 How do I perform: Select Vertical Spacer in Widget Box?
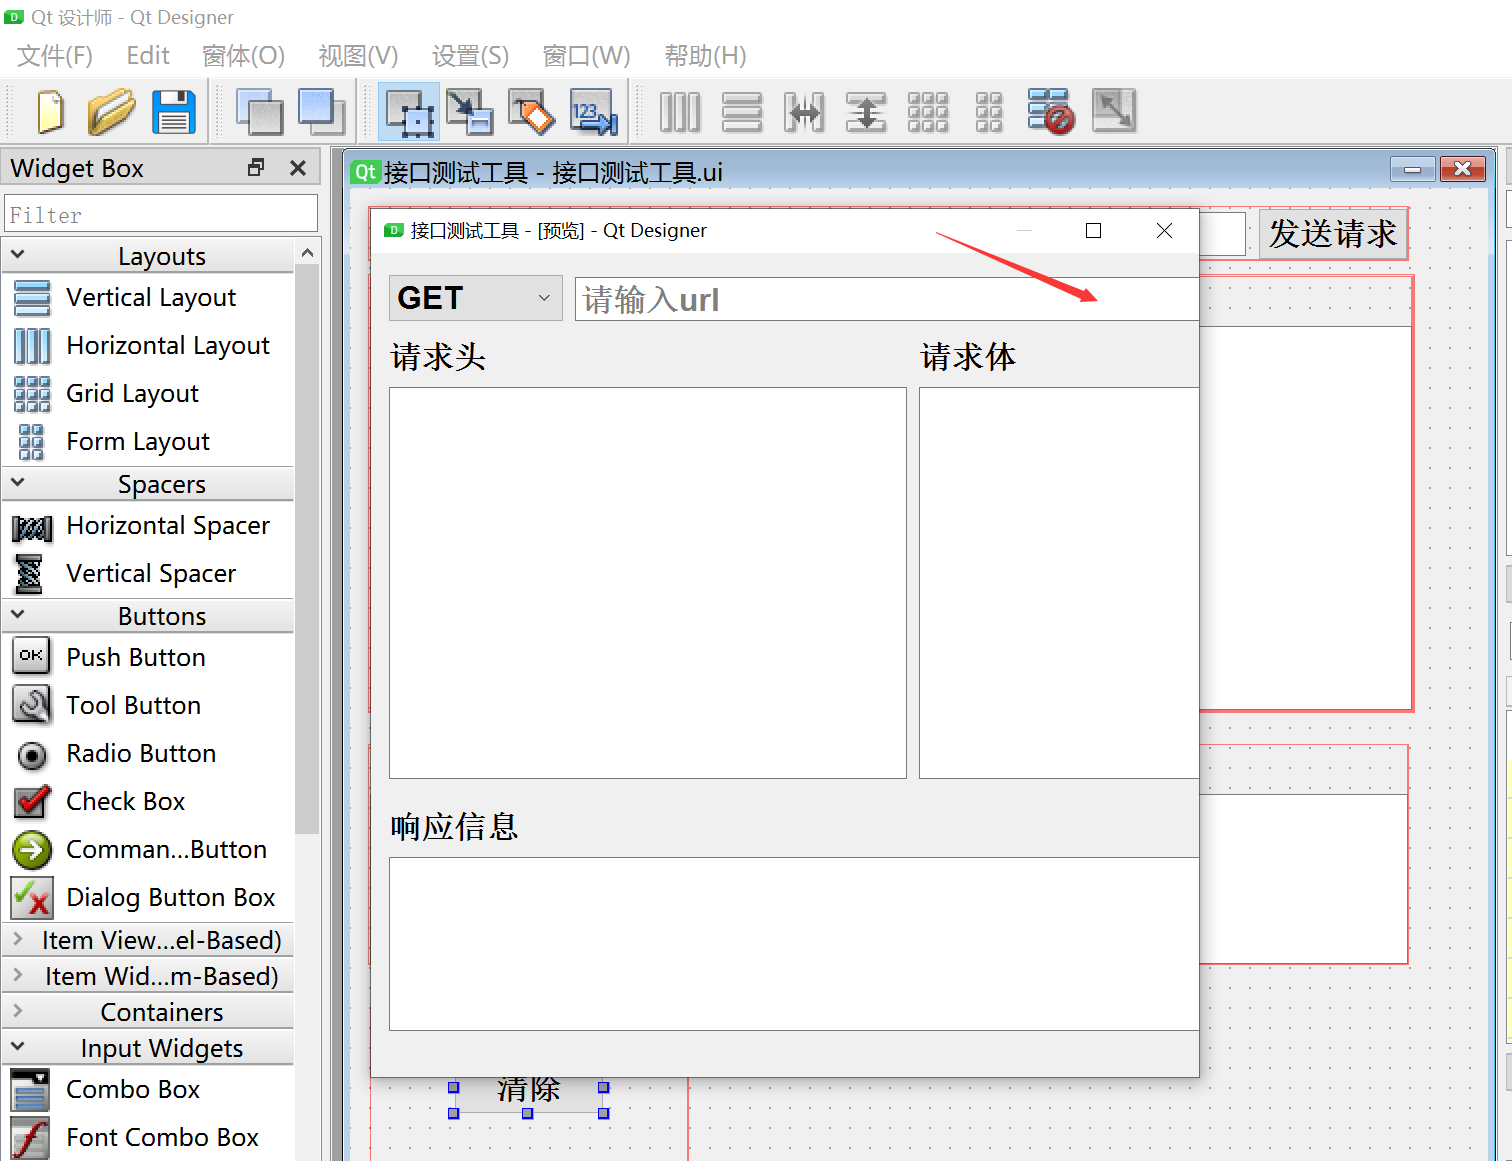point(150,573)
